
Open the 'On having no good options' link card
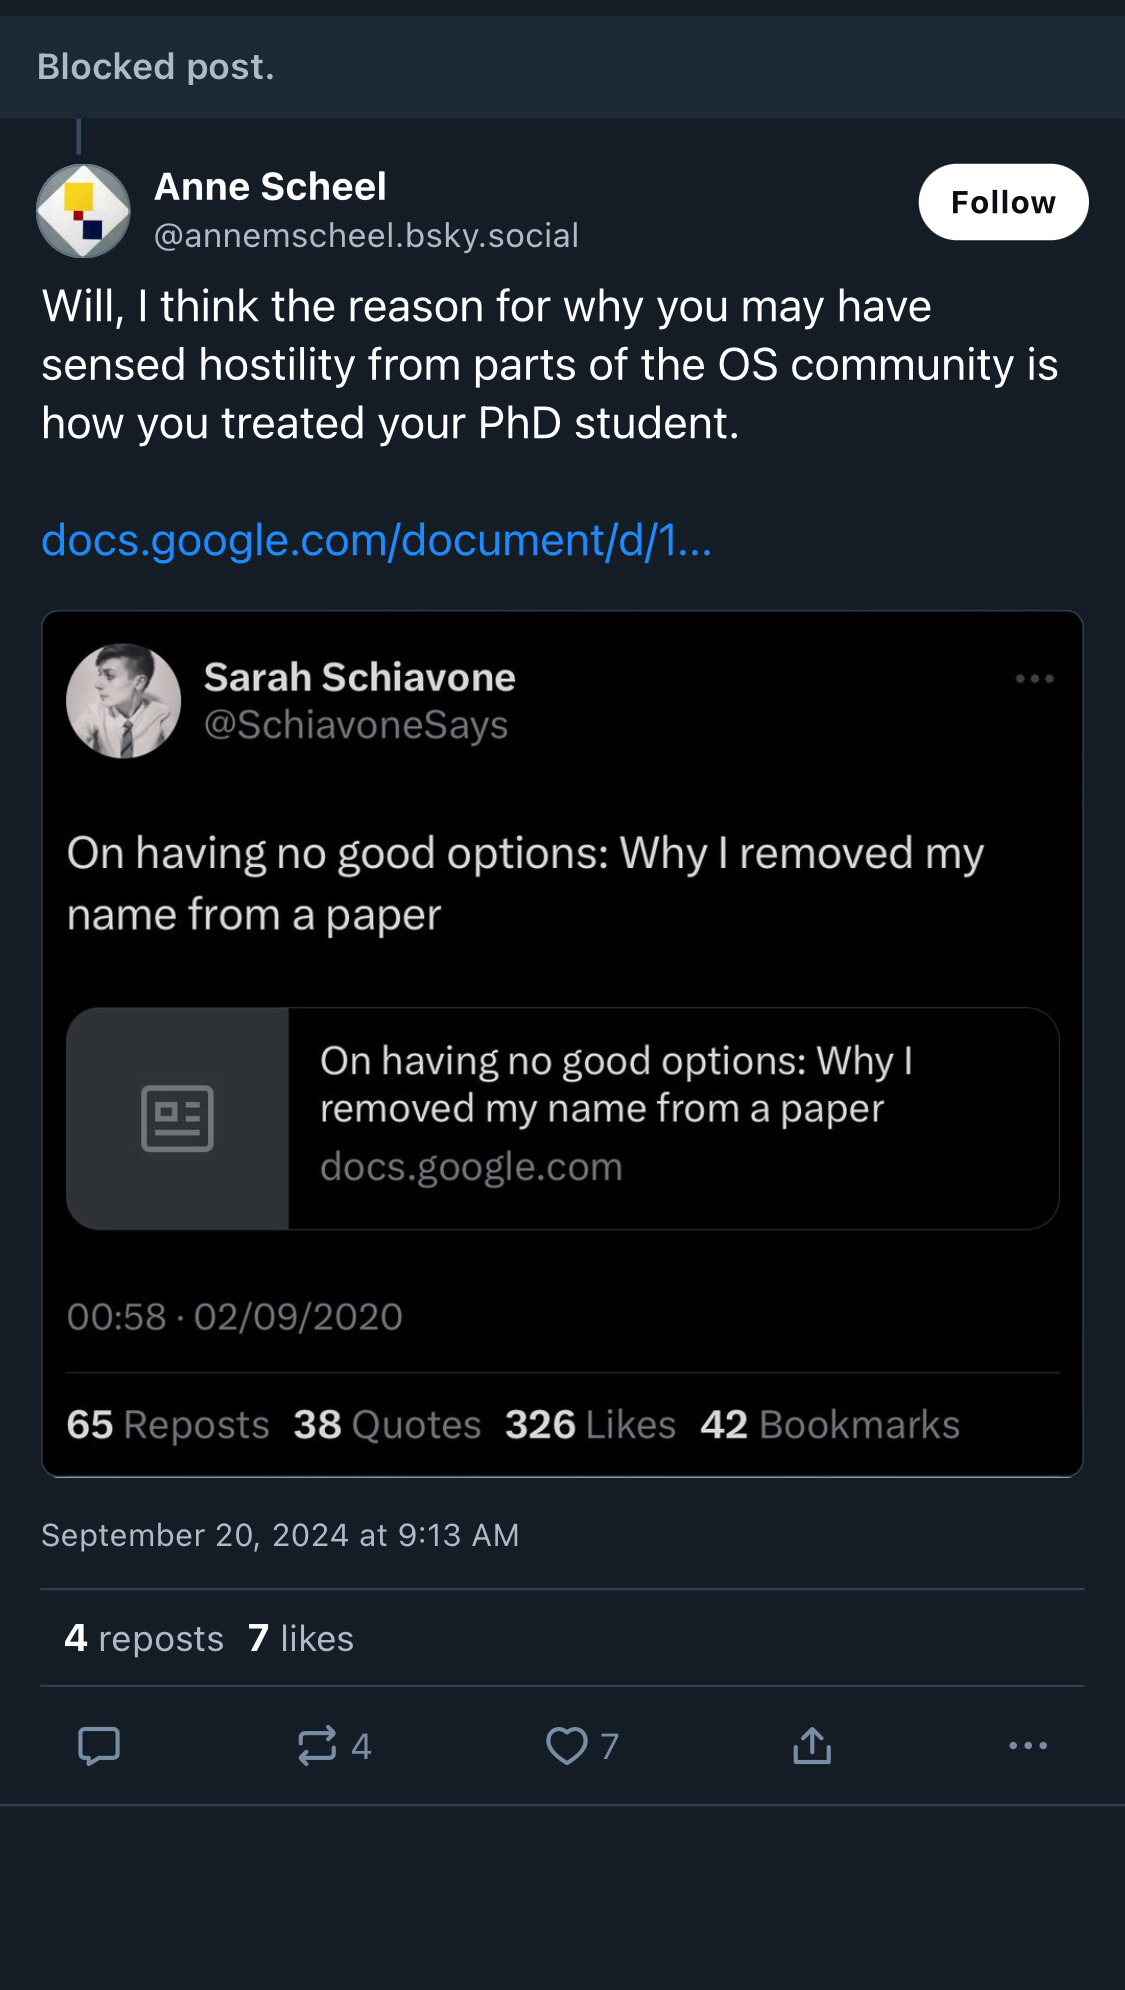[x=672, y=1118]
